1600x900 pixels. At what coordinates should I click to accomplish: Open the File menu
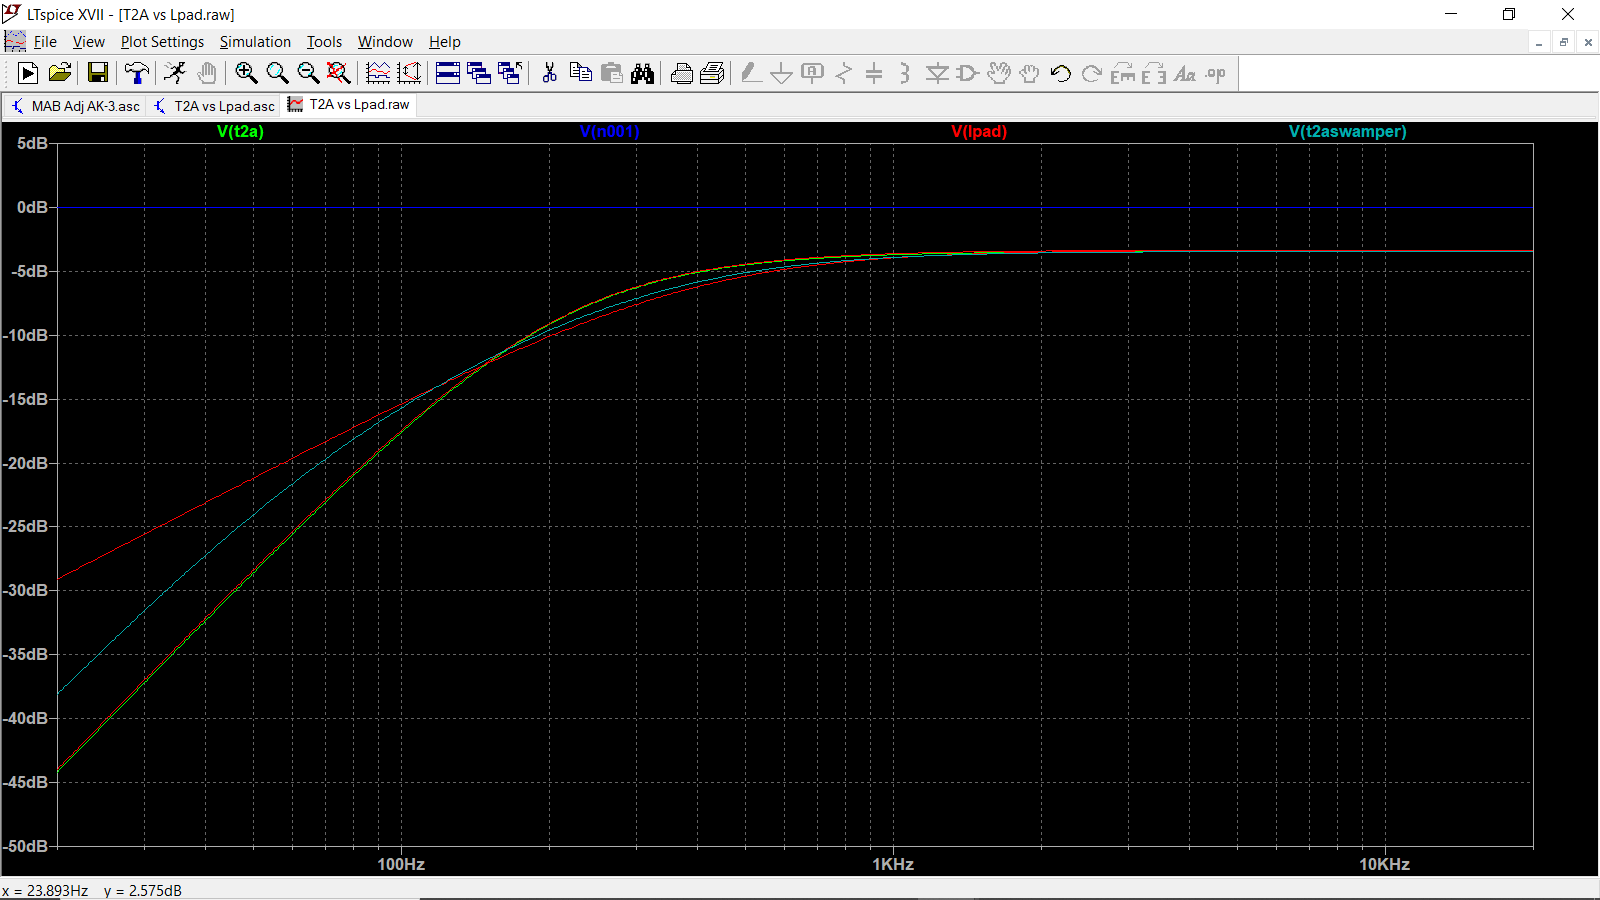pyautogui.click(x=45, y=42)
